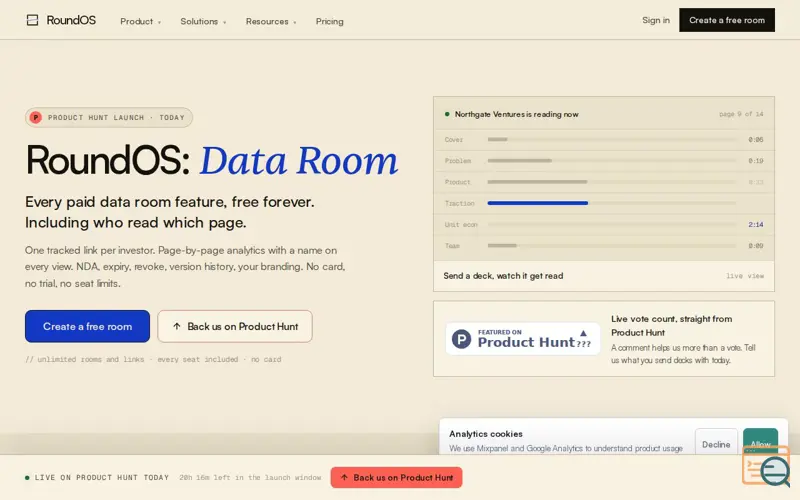Open the RoundOS home link text
Viewport: 800px width, 500px height.
point(71,20)
